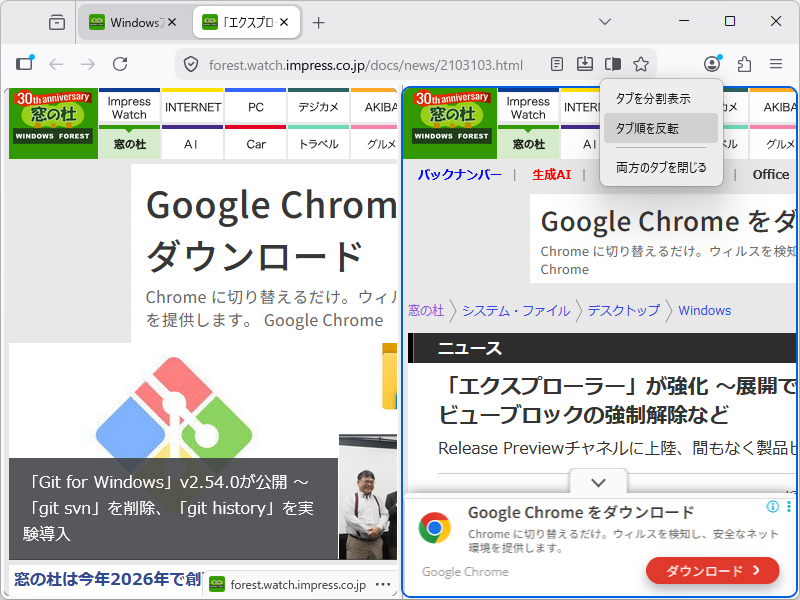This screenshot has width=800, height=600.
Task: Open the Downloads panel icon
Action: [584, 64]
